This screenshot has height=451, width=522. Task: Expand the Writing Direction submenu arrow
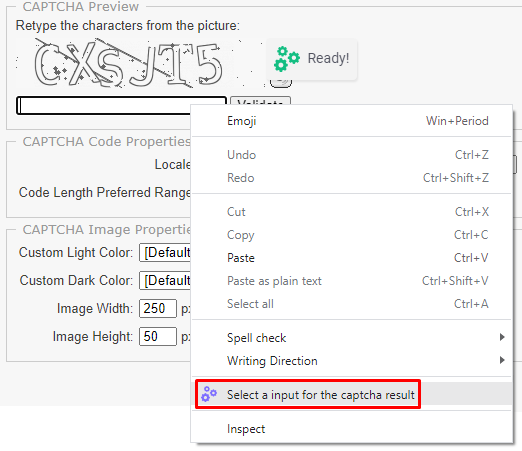click(502, 360)
